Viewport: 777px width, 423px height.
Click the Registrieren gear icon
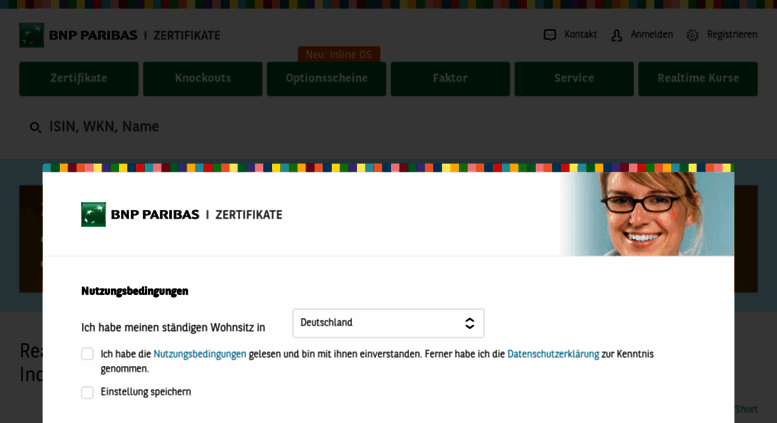pos(692,35)
